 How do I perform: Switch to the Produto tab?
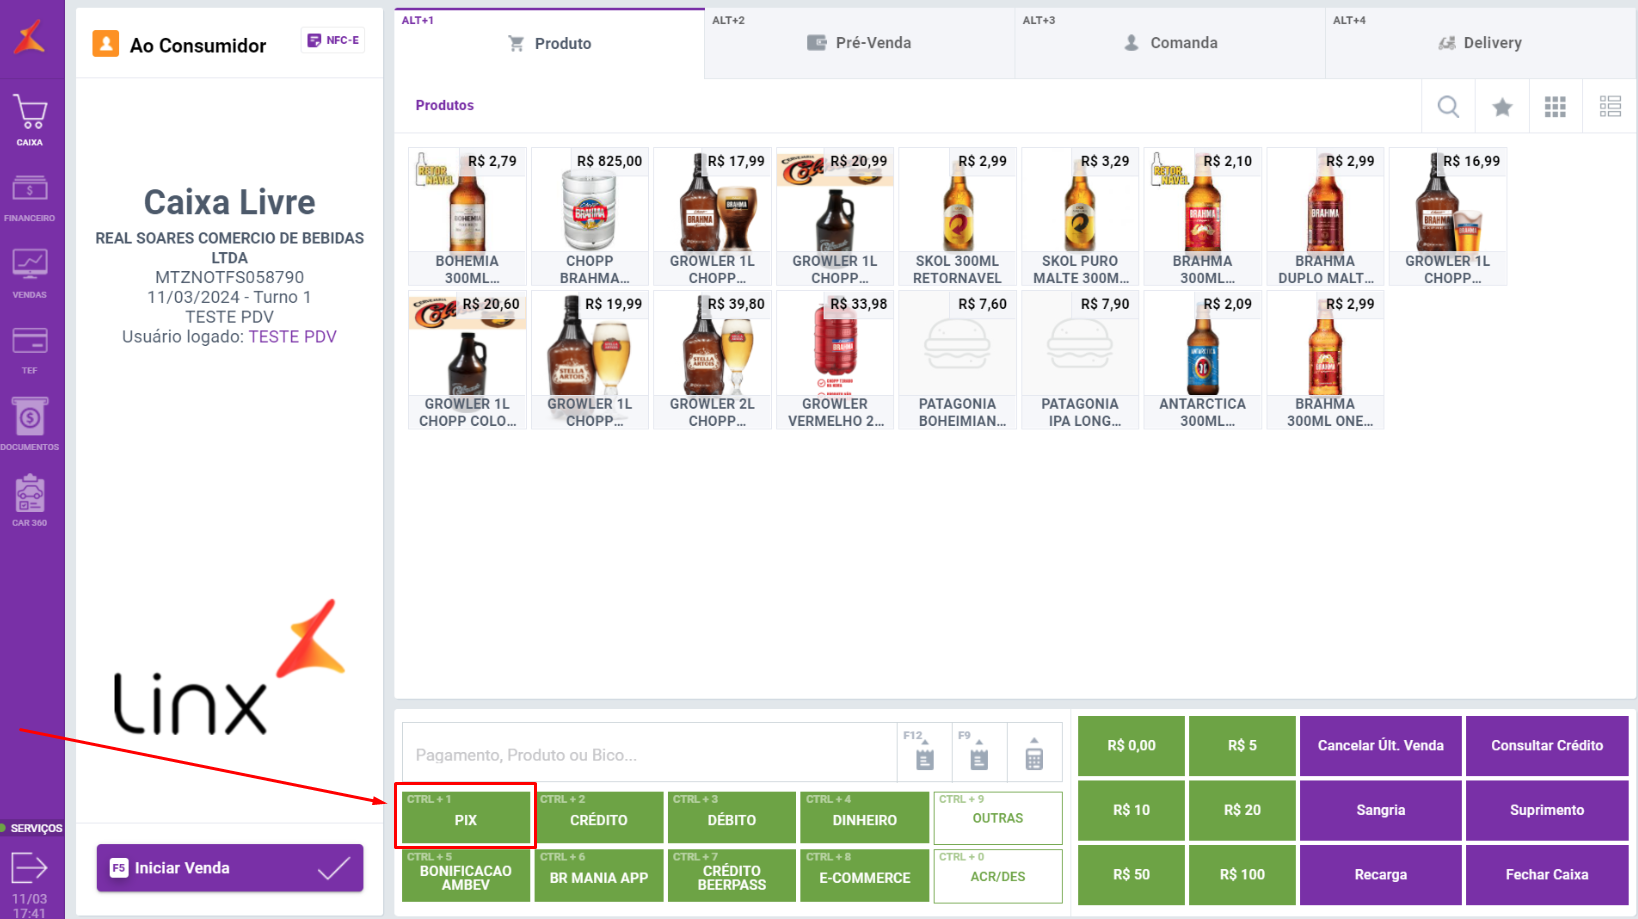[550, 43]
